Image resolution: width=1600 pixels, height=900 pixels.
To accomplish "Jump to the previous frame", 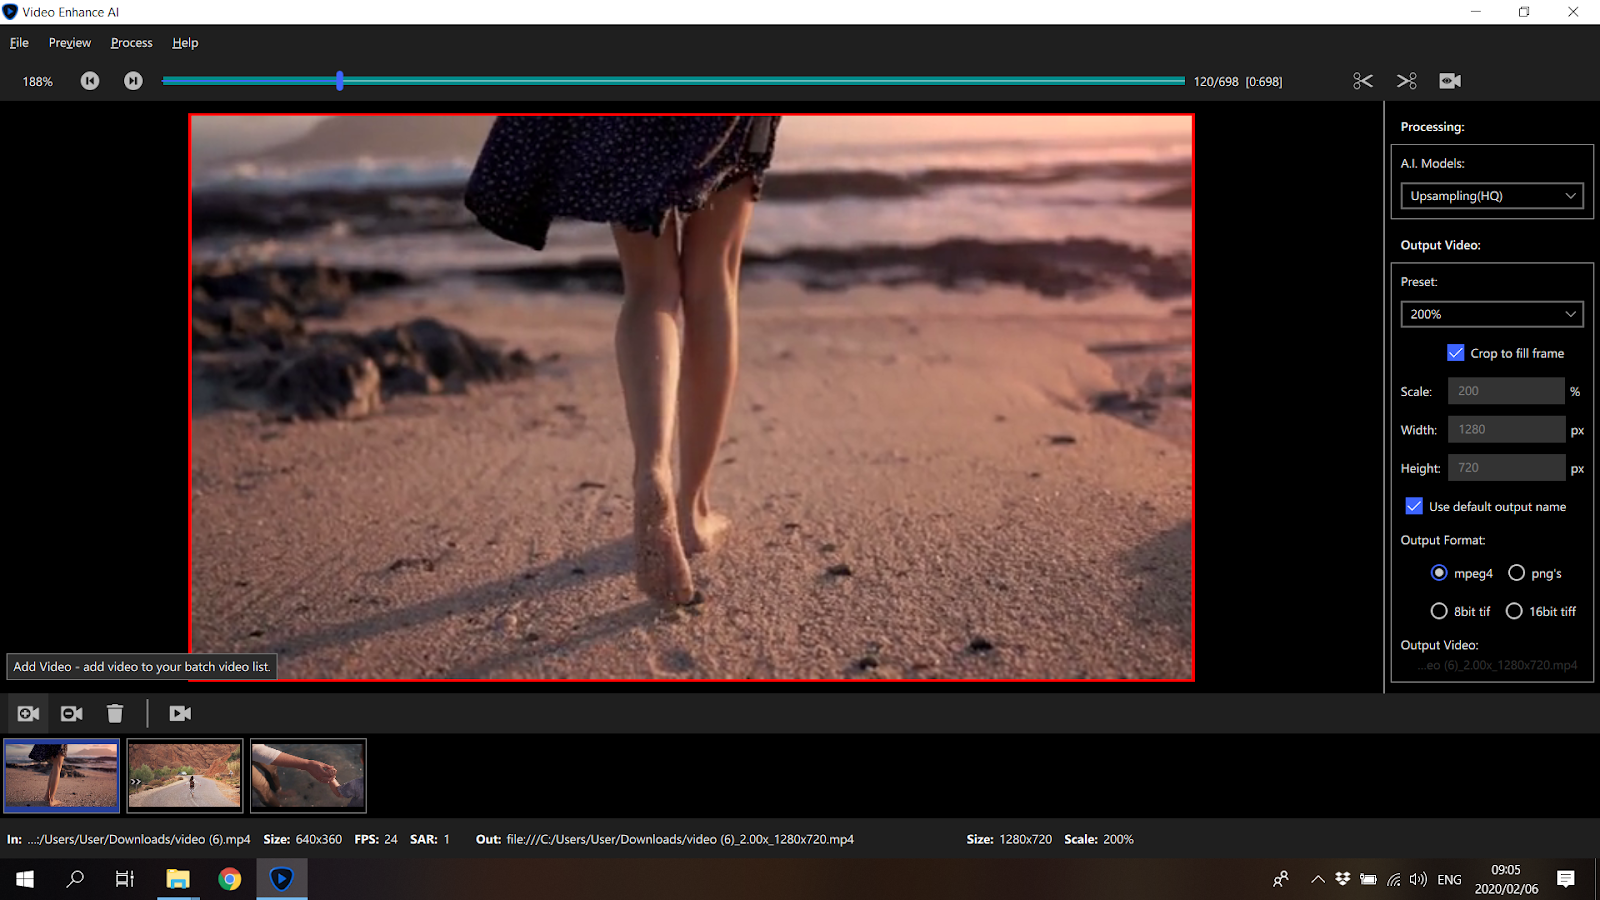I will point(90,81).
